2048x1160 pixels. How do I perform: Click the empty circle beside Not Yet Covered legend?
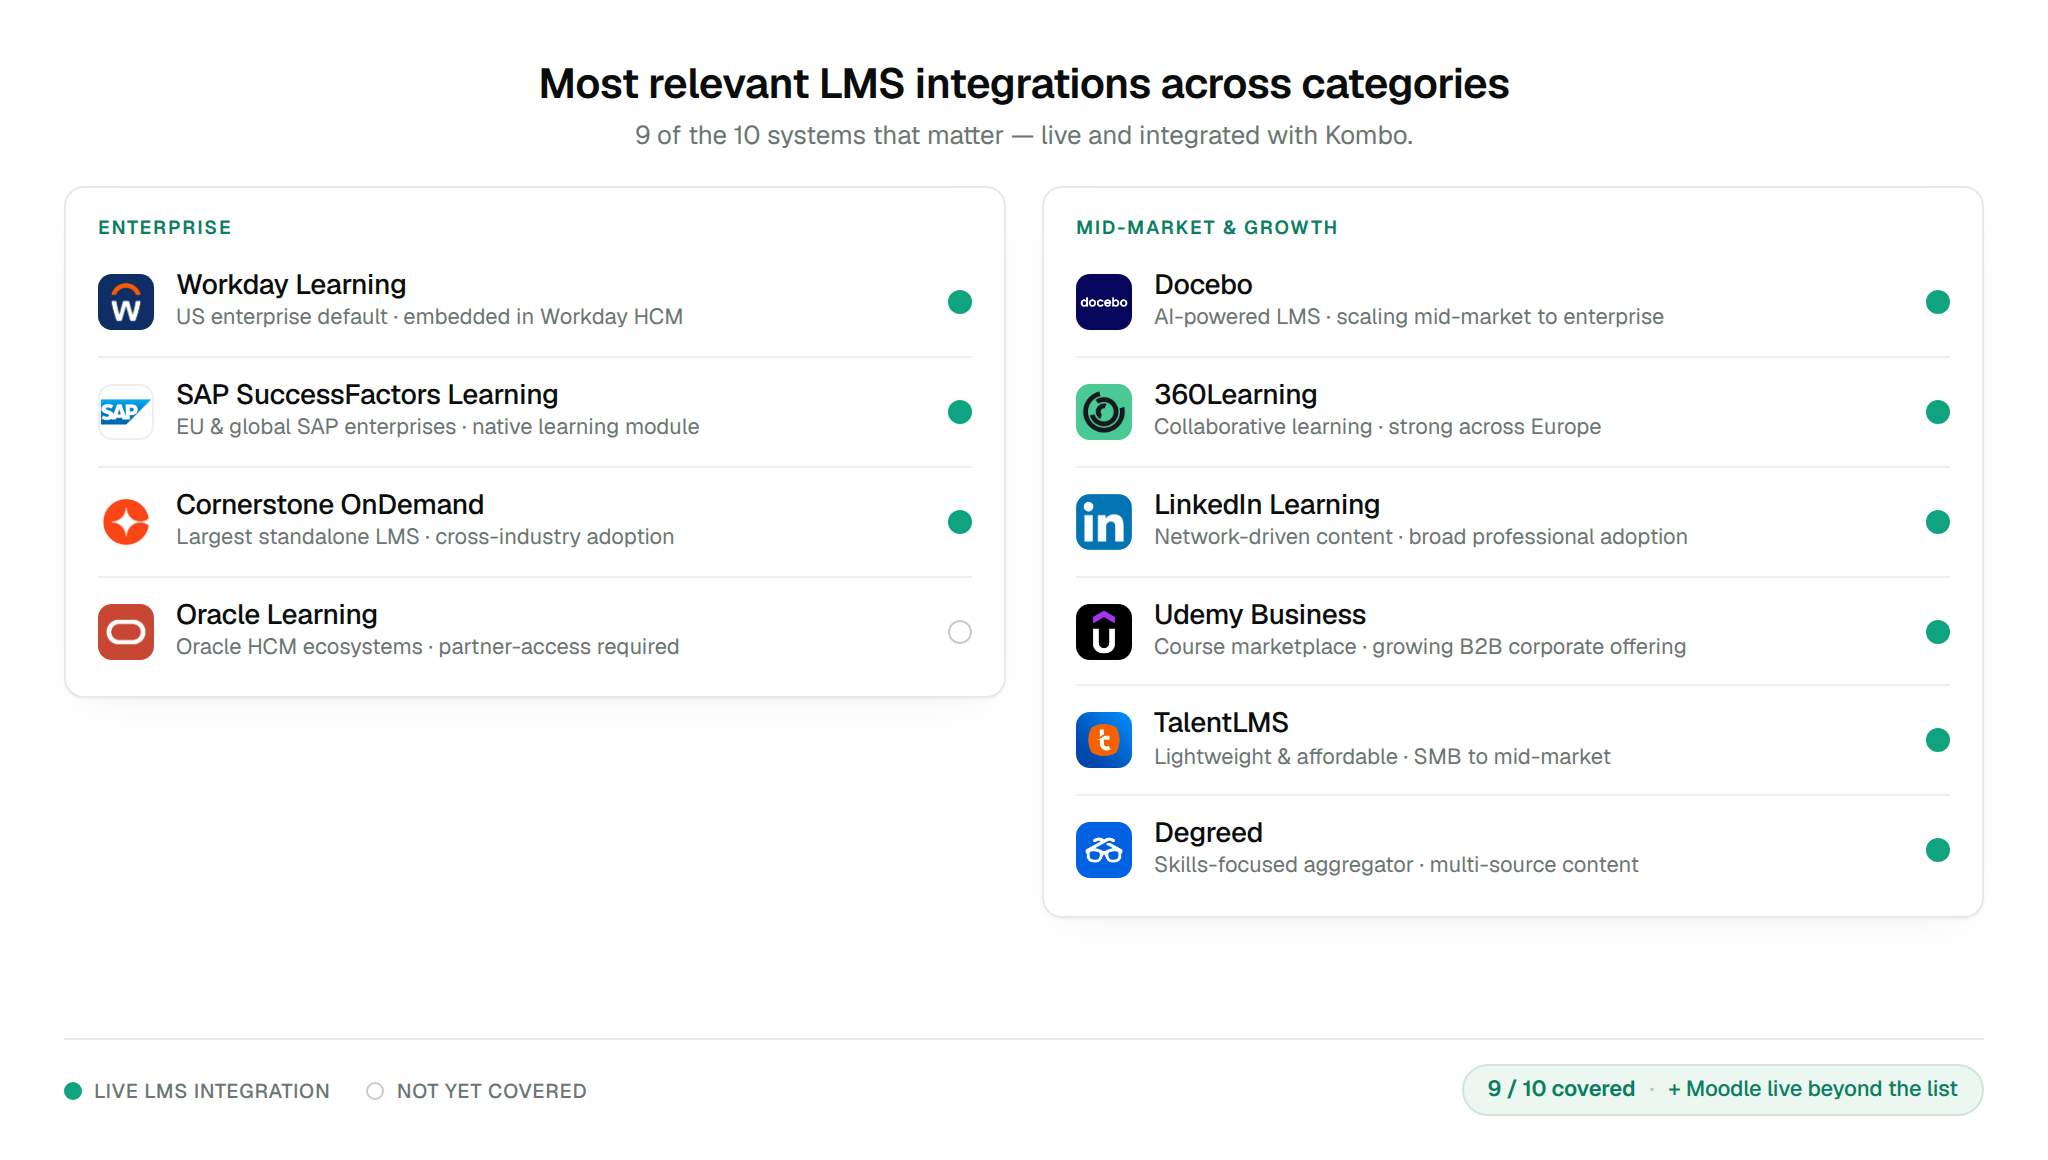[x=375, y=1091]
